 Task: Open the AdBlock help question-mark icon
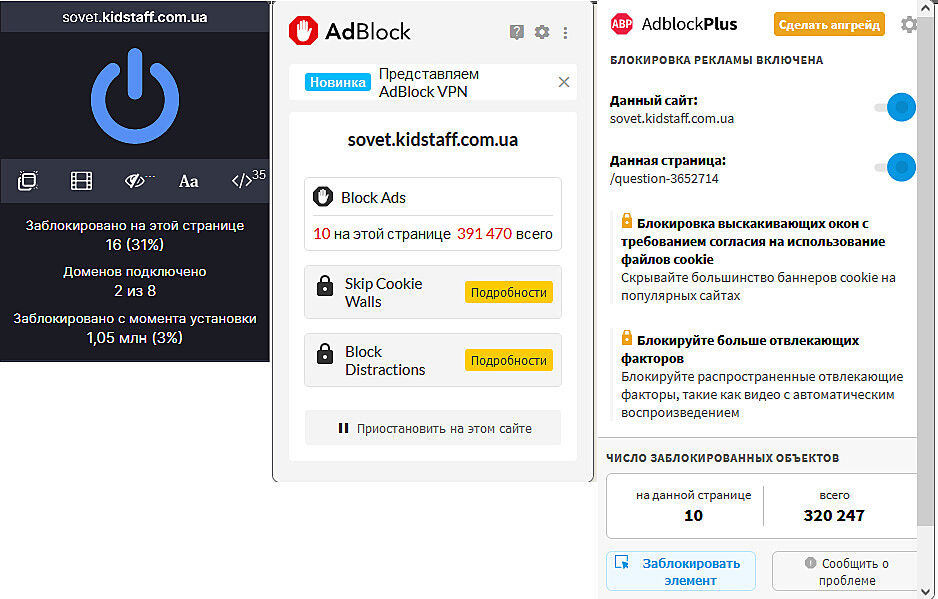(x=516, y=32)
